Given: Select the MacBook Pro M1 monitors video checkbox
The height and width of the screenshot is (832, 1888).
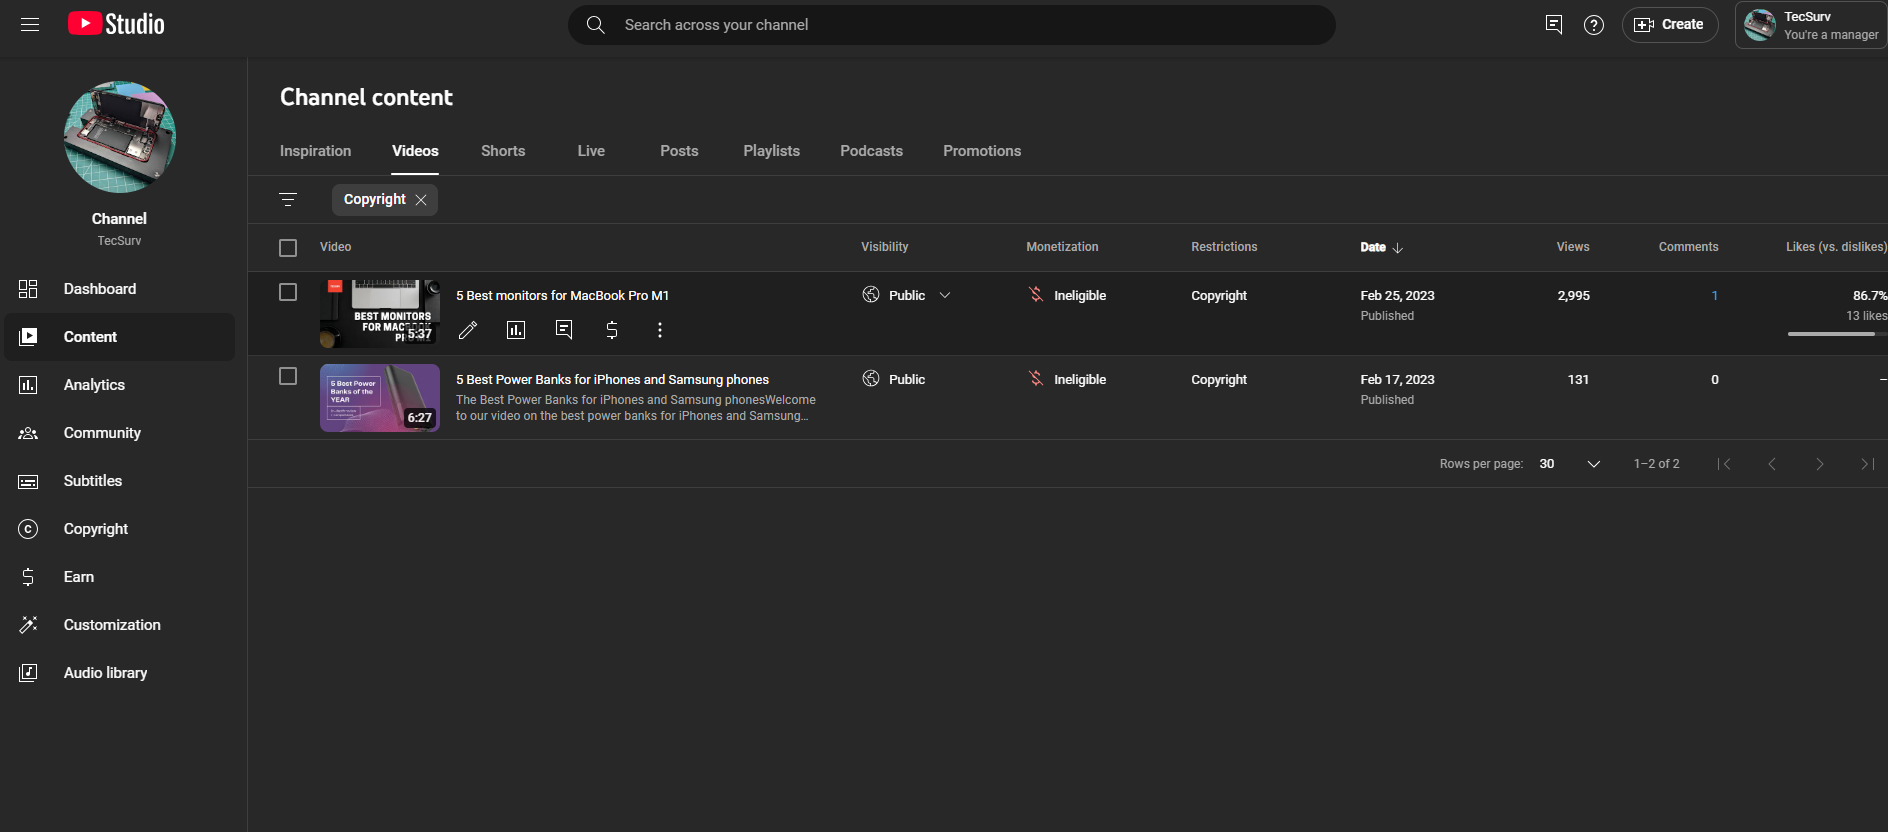Looking at the screenshot, I should coord(288,292).
